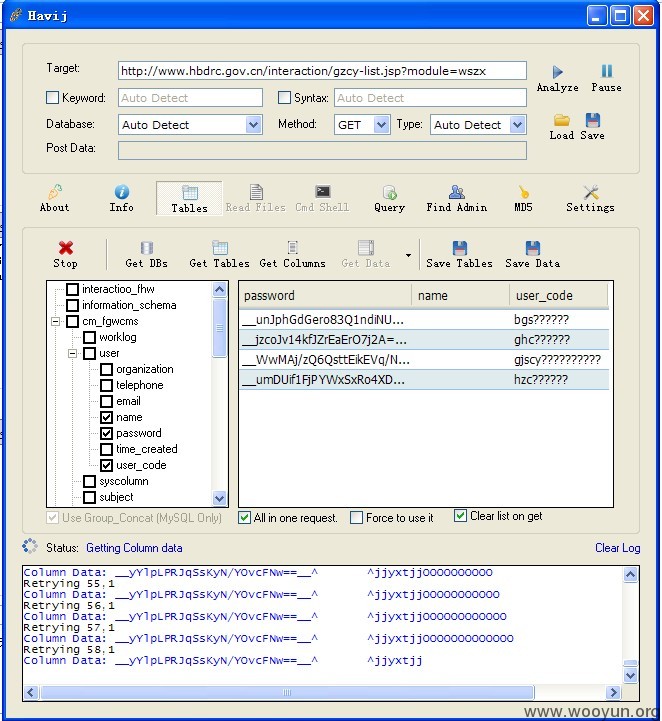662x721 pixels.
Task: Uncheck the password column checkbox
Action: pyautogui.click(x=107, y=433)
